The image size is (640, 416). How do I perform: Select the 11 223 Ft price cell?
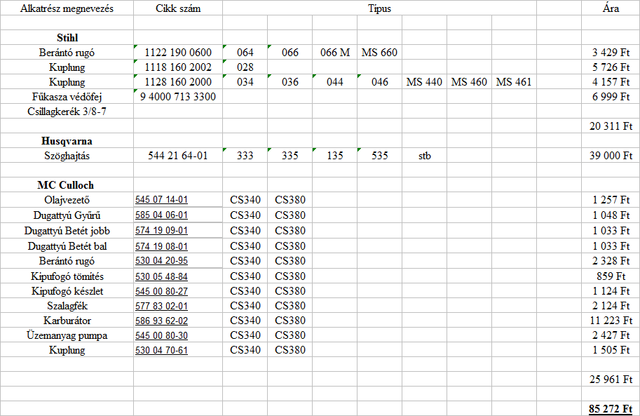point(611,320)
